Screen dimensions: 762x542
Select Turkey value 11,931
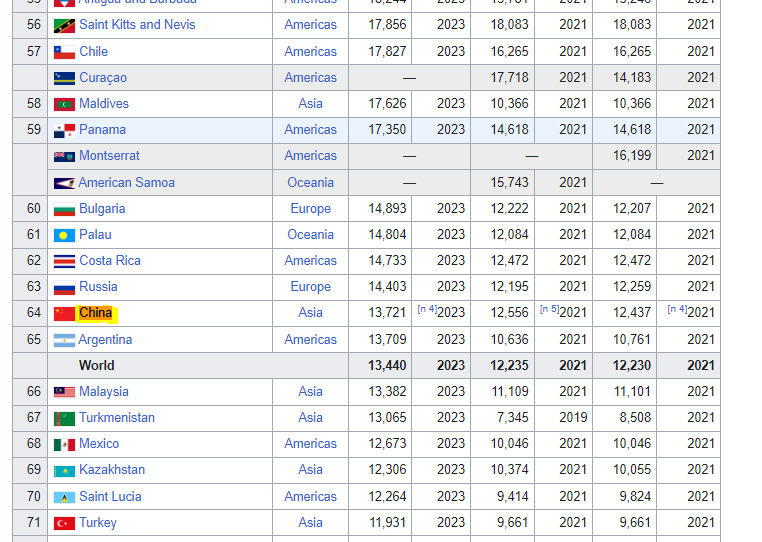387,523
